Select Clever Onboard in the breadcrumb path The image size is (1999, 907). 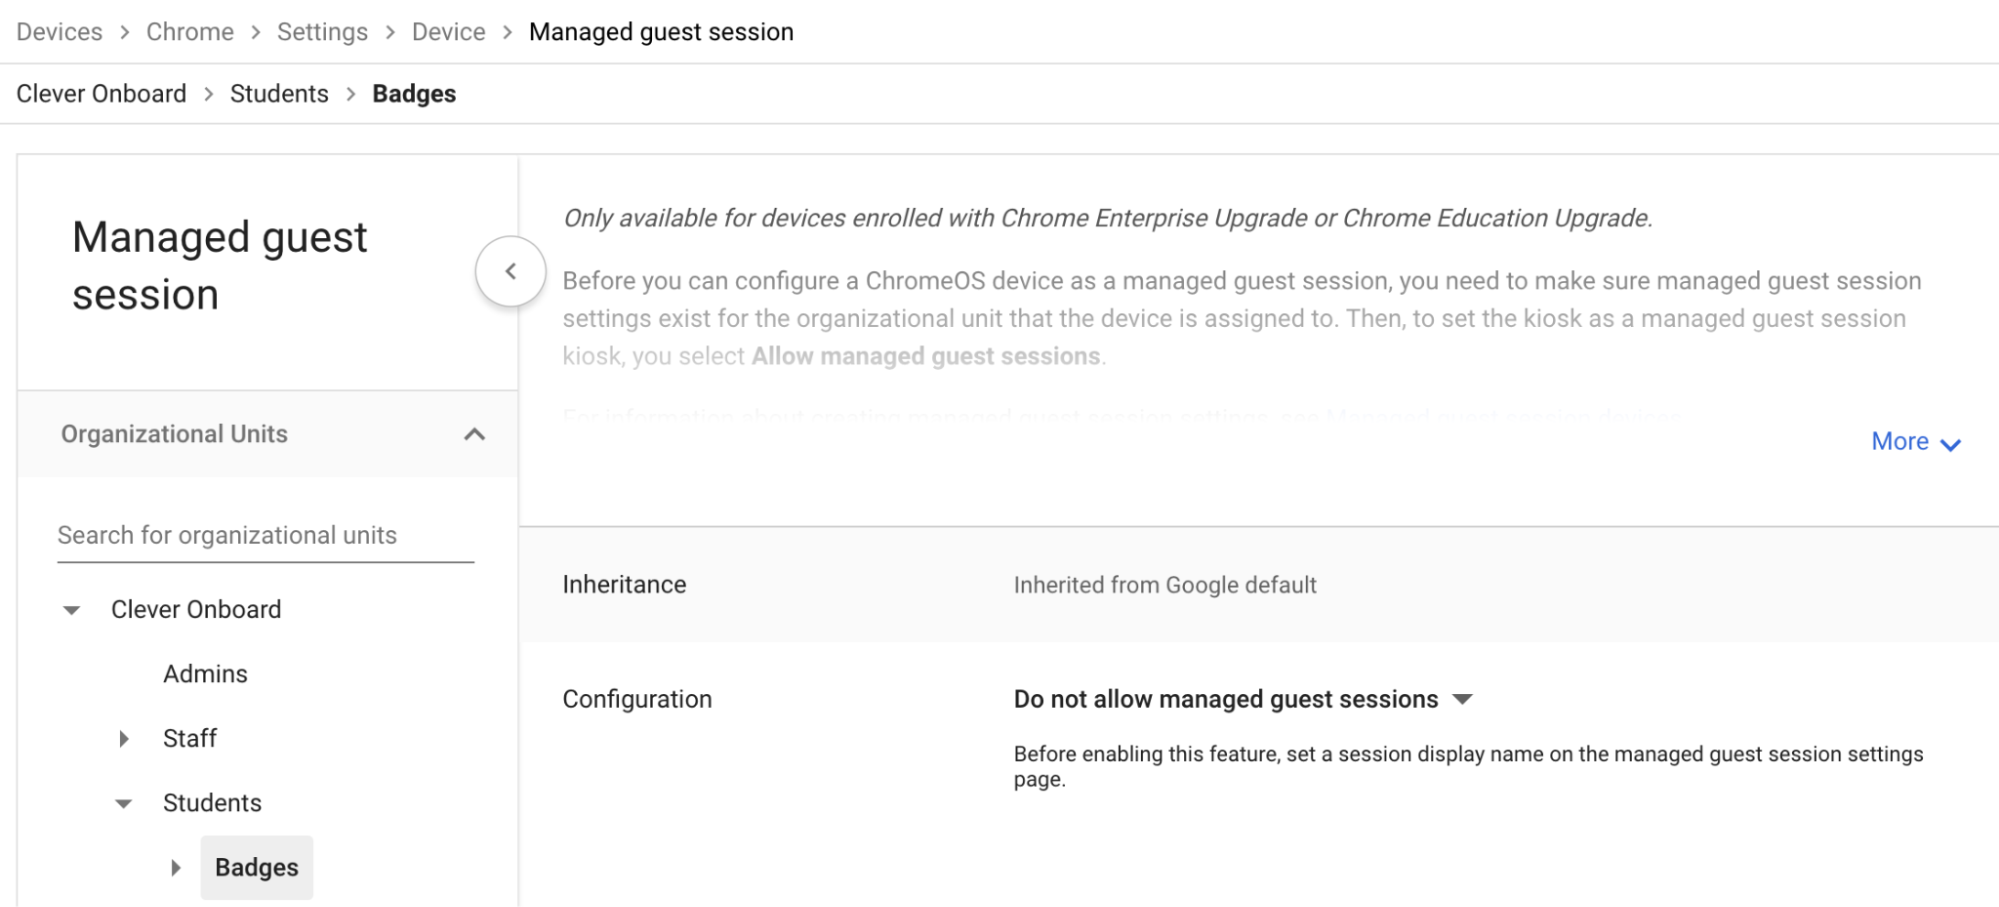[x=101, y=93]
